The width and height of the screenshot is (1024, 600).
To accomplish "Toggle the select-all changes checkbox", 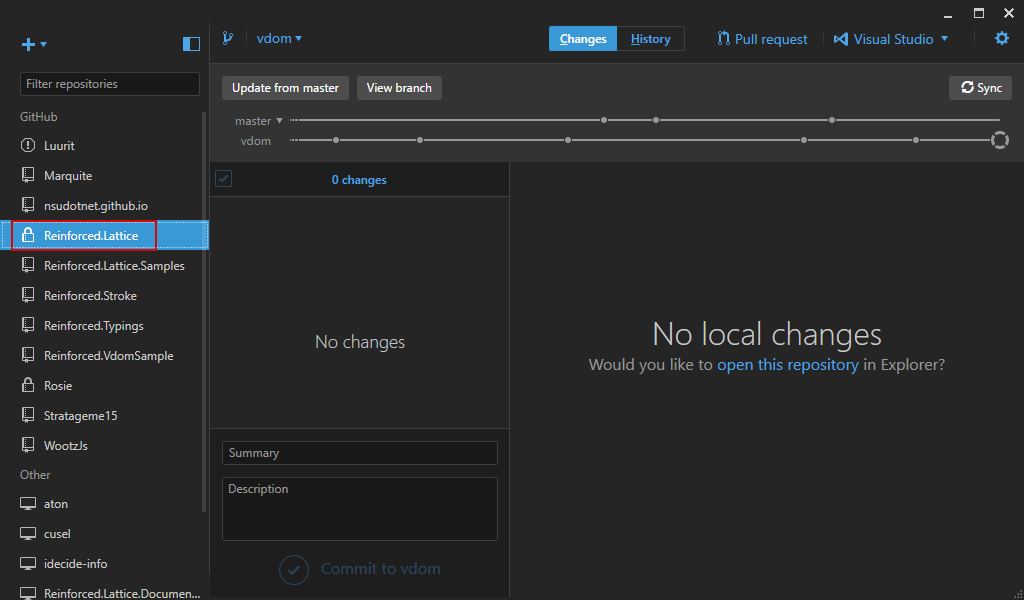I will (223, 179).
